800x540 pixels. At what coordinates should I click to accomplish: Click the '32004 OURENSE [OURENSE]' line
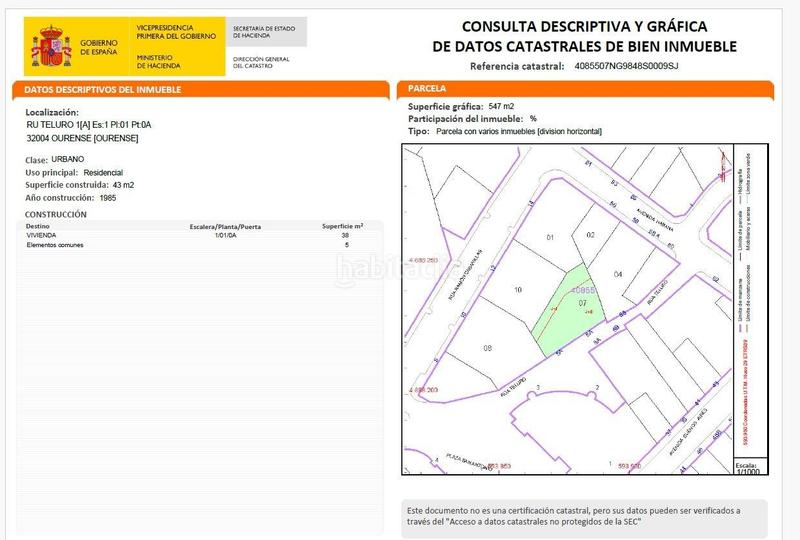(x=82, y=138)
